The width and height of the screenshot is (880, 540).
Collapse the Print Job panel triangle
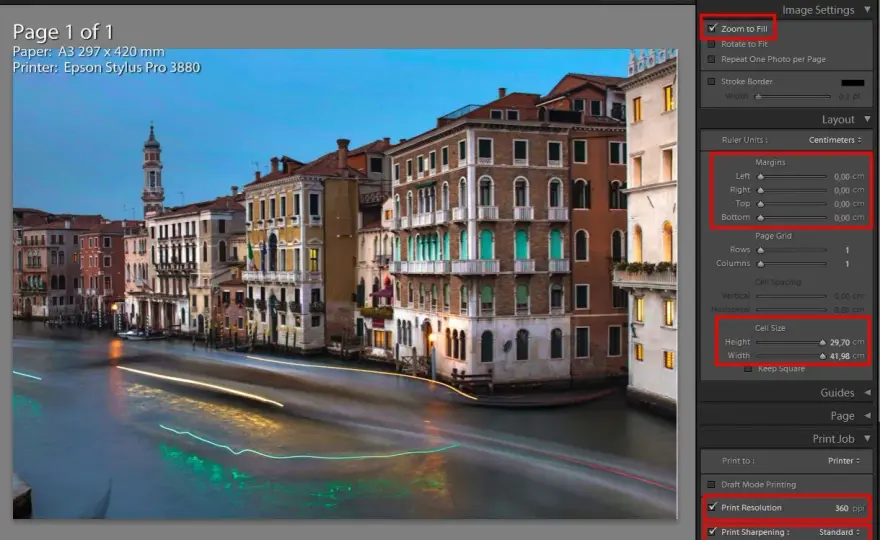pyautogui.click(x=867, y=438)
